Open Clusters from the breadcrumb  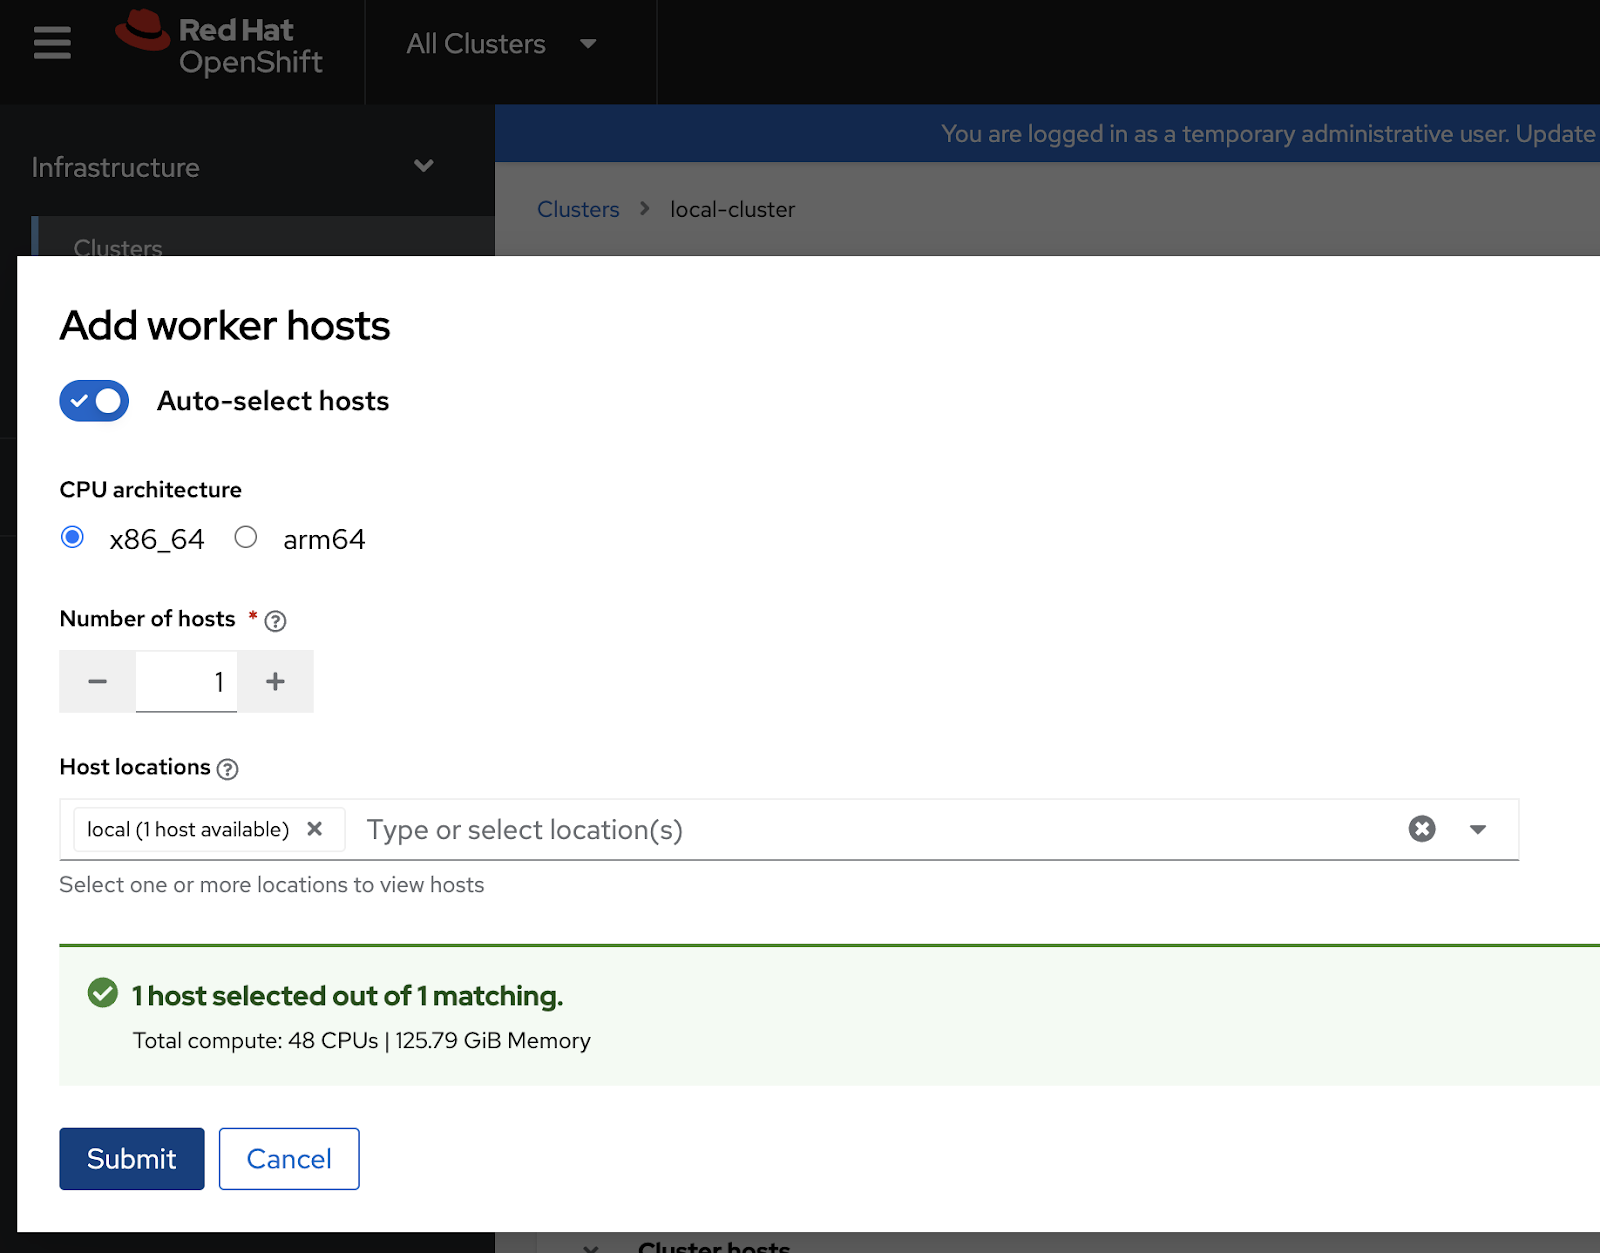(578, 209)
